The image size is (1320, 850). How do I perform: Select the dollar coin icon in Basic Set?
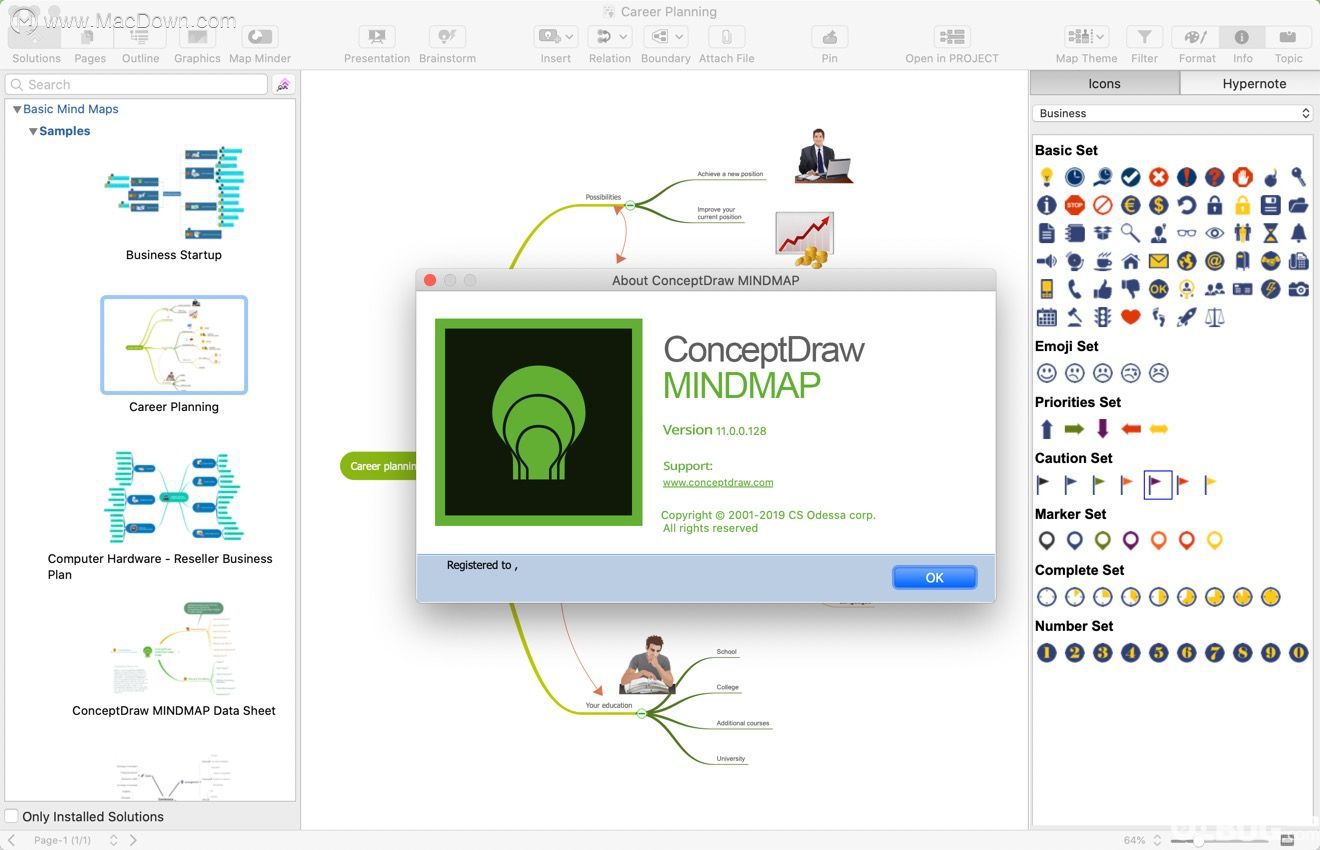[x=1159, y=205]
